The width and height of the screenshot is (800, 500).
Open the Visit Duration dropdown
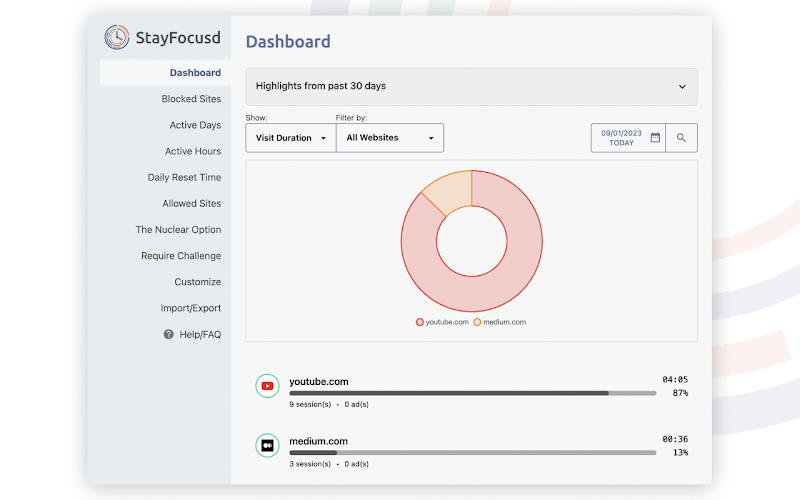click(x=291, y=138)
